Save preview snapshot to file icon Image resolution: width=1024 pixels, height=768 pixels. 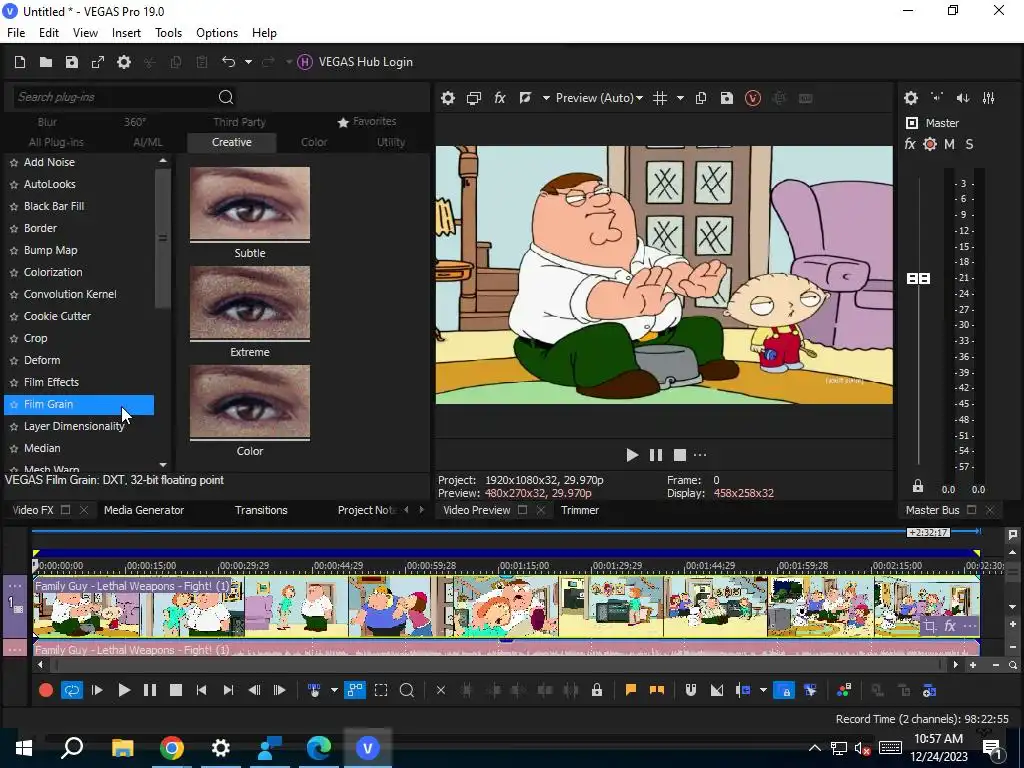coord(727,99)
